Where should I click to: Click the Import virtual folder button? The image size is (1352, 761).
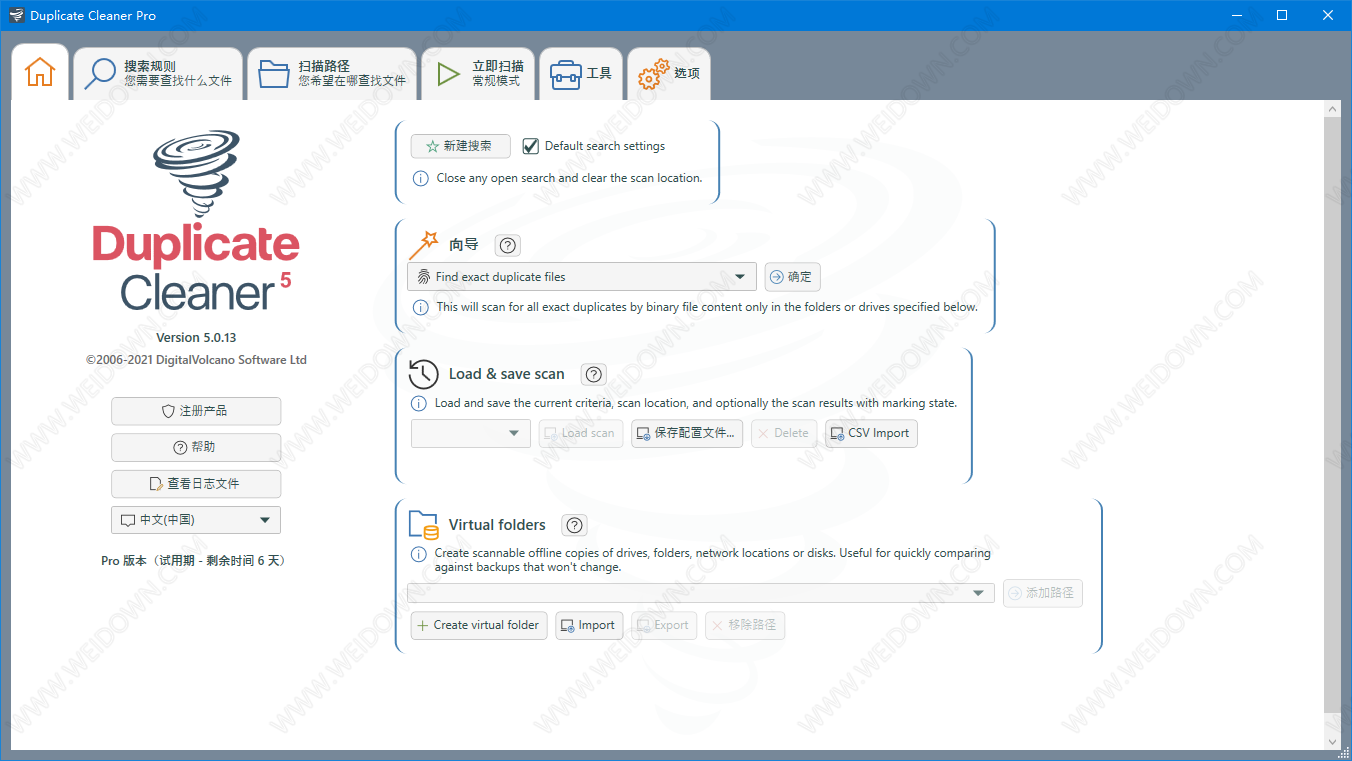click(x=589, y=625)
